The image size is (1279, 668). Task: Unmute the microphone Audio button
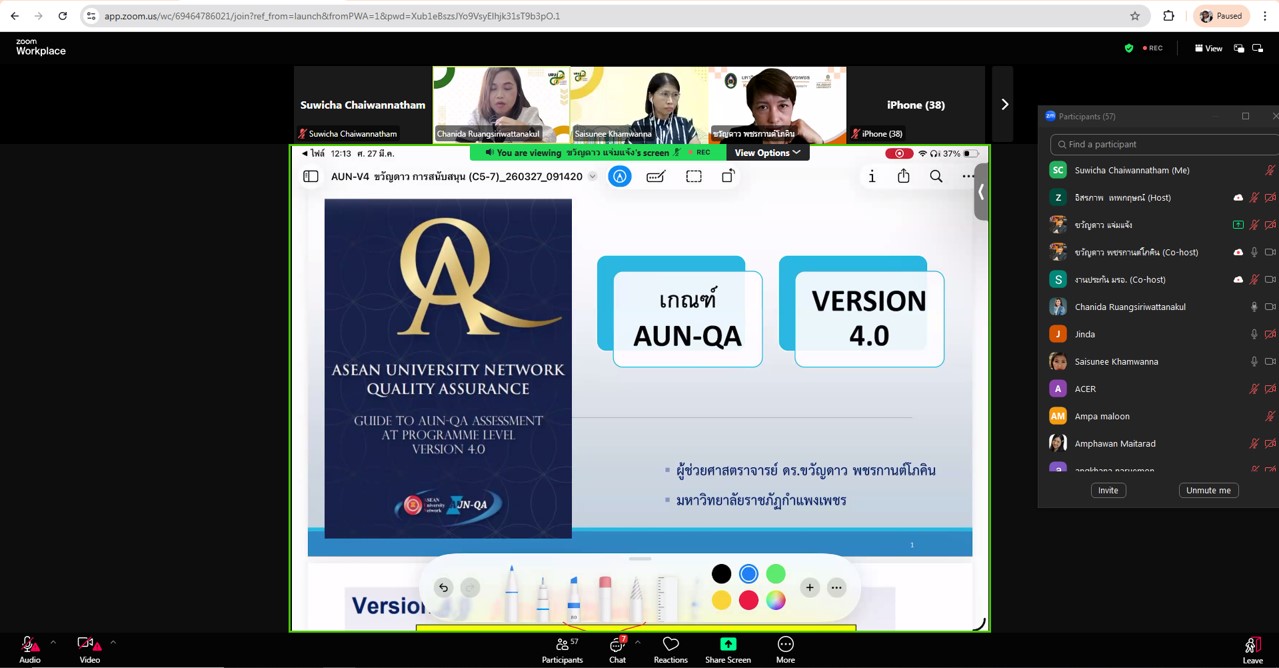click(29, 645)
